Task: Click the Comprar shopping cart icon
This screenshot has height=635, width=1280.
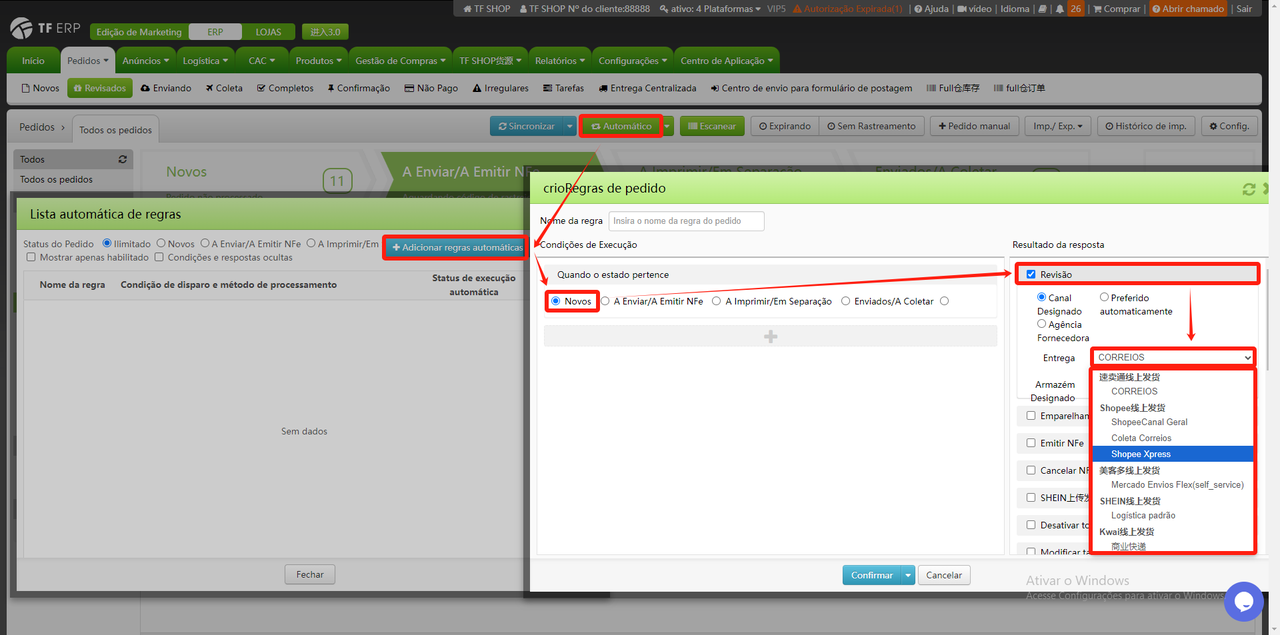Action: tap(1097, 9)
